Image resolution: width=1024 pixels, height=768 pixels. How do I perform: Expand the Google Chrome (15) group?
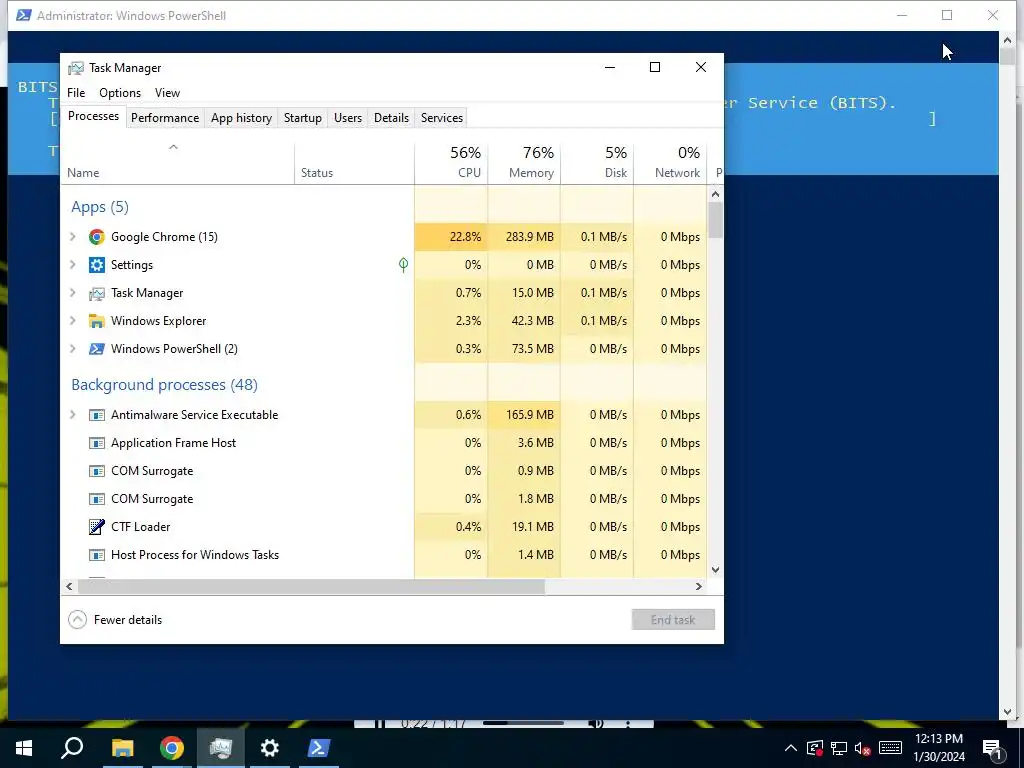[73, 237]
